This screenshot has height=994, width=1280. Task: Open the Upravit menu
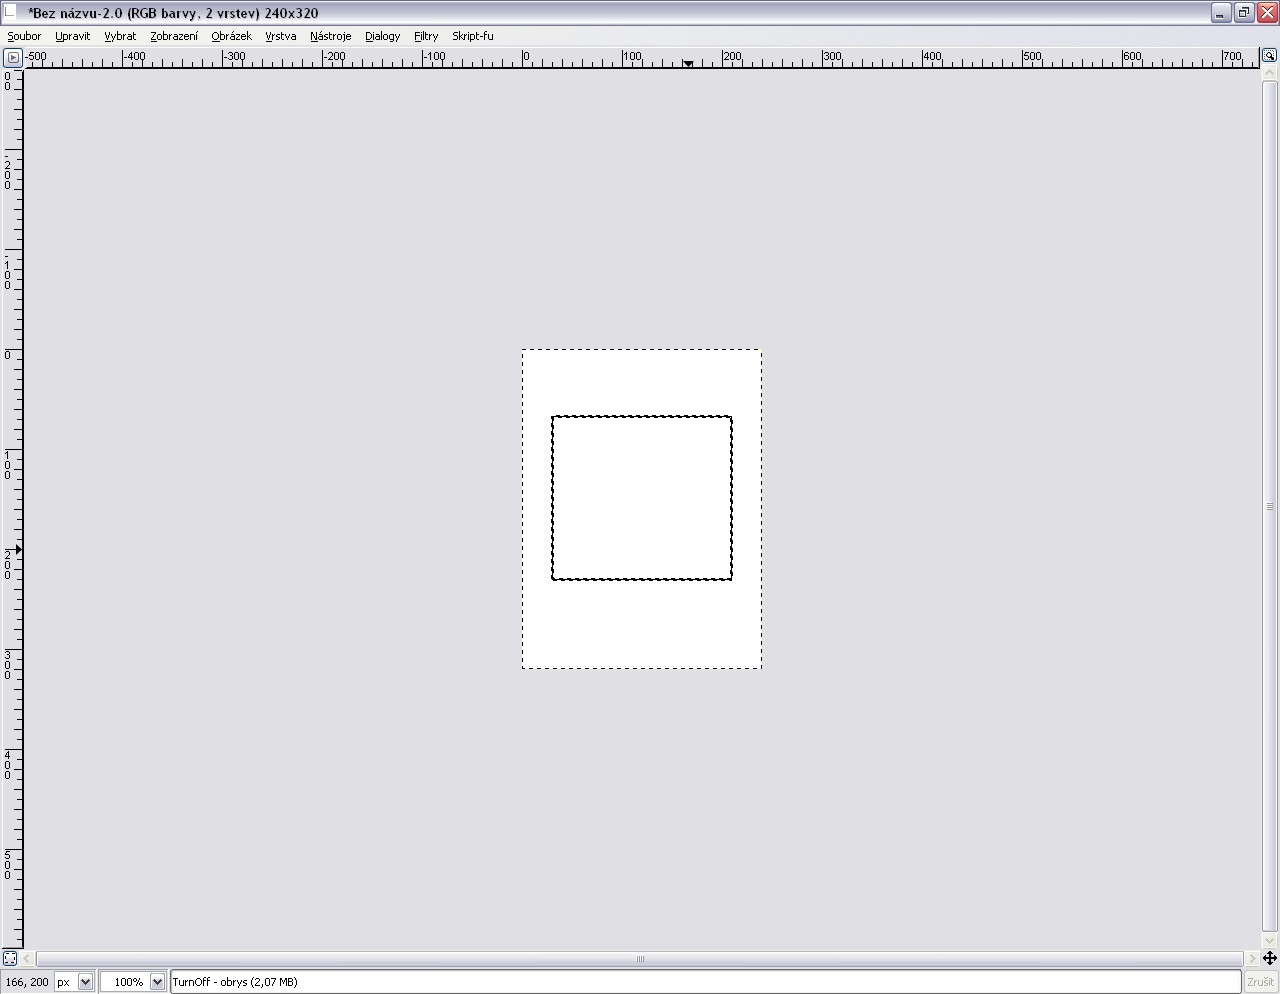tap(72, 36)
